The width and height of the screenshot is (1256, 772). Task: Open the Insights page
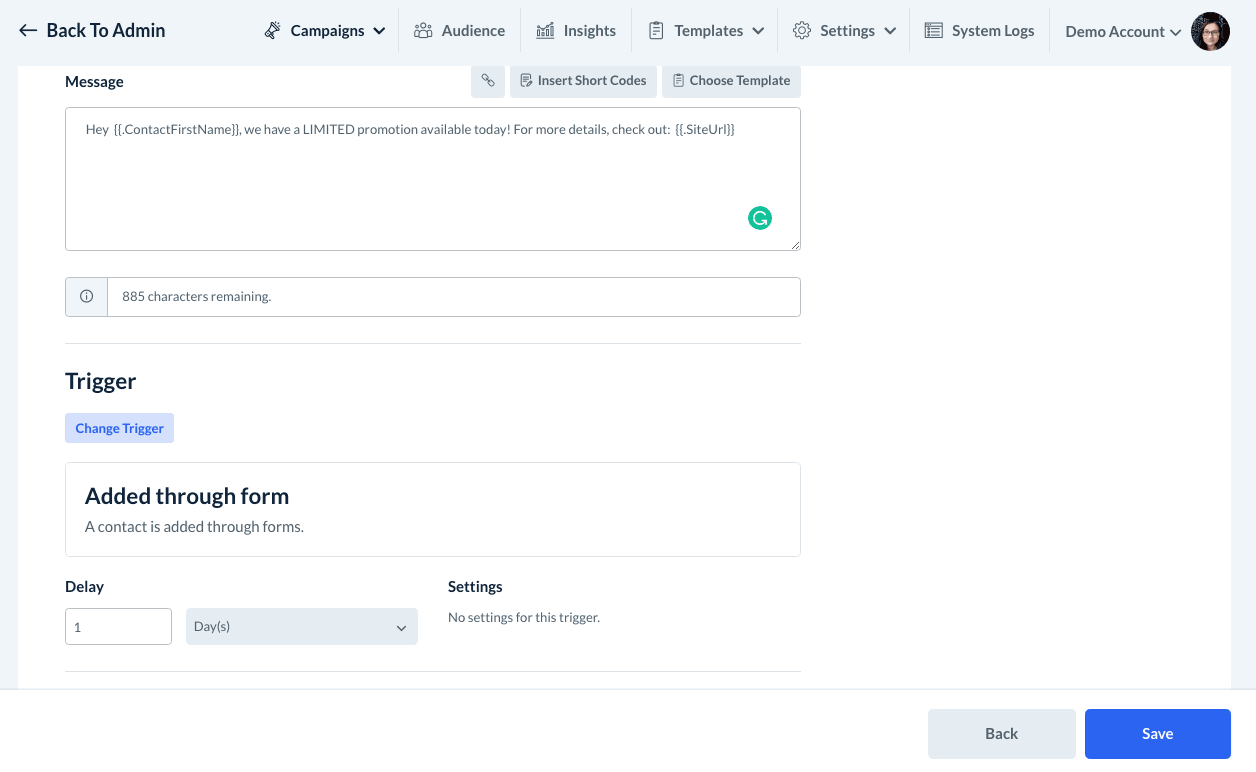pos(576,31)
